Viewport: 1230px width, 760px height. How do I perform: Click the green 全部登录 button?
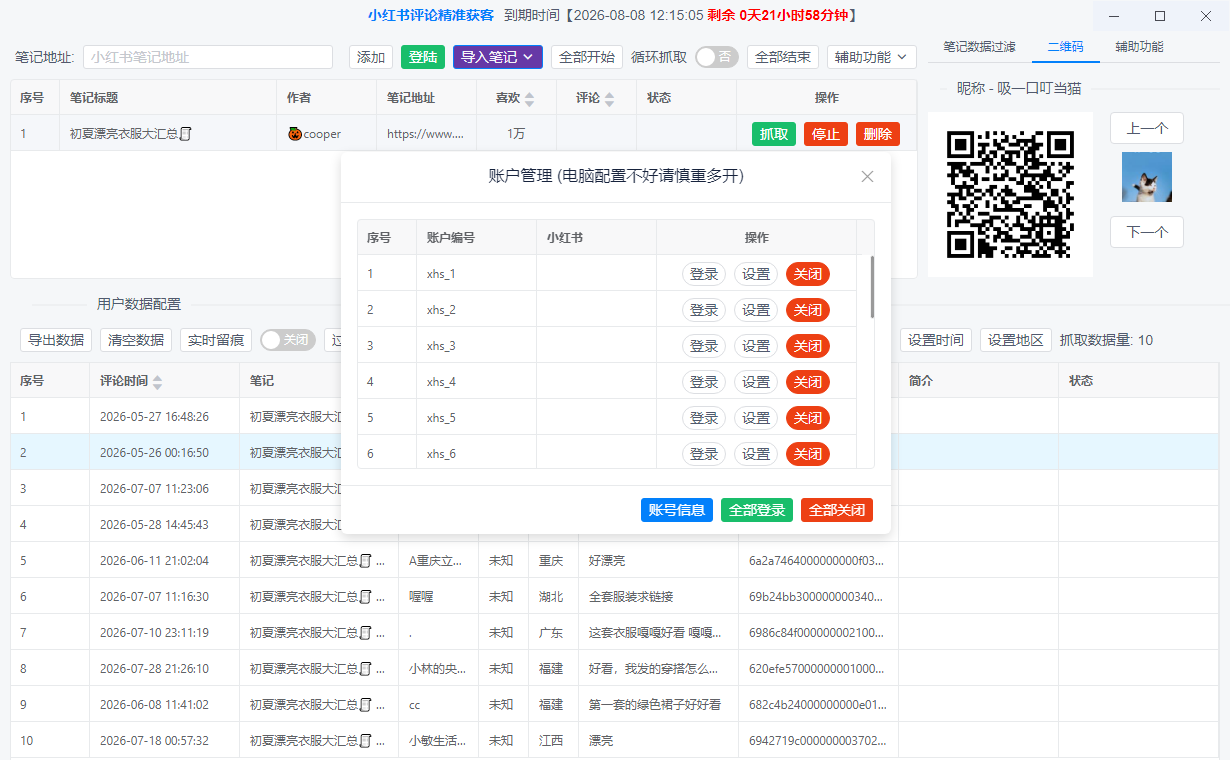click(x=757, y=510)
